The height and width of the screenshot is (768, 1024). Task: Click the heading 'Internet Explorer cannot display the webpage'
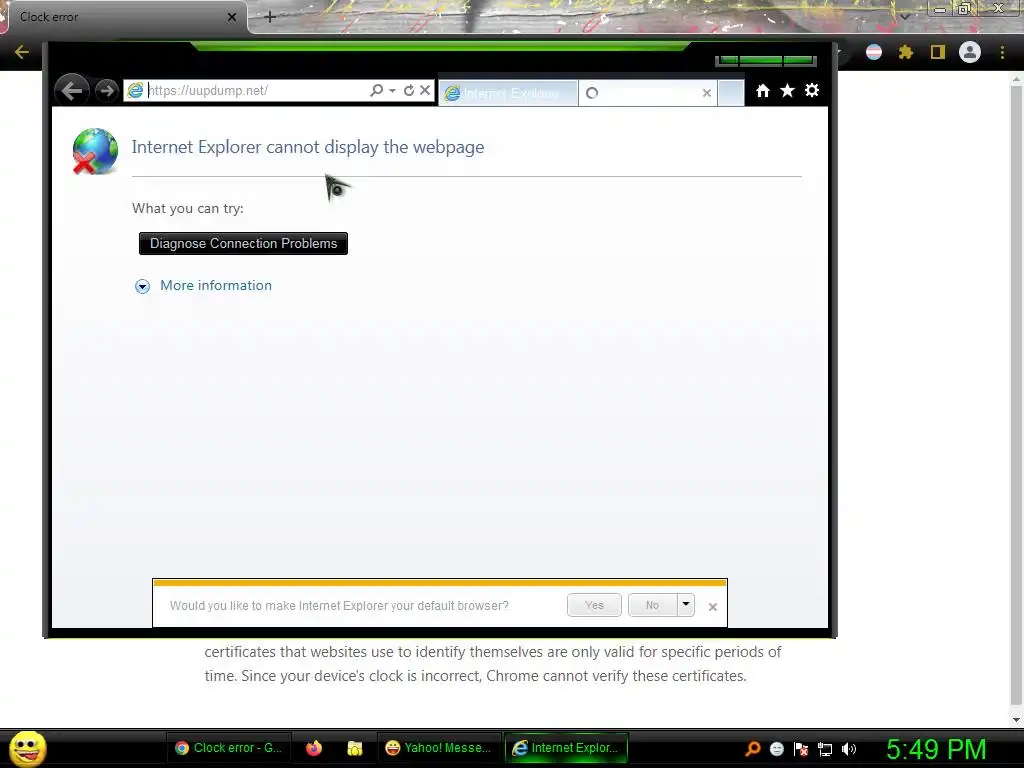(308, 147)
